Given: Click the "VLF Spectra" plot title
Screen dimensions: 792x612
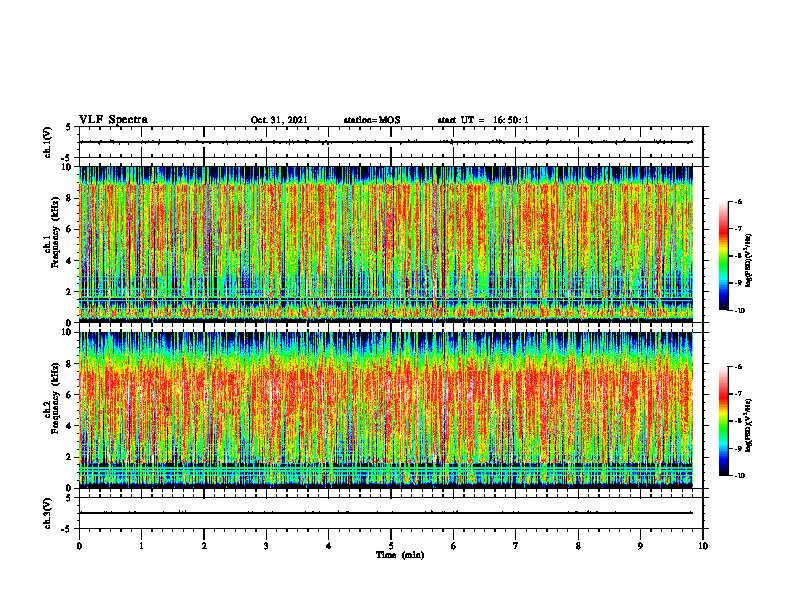Looking at the screenshot, I should pyautogui.click(x=113, y=120).
